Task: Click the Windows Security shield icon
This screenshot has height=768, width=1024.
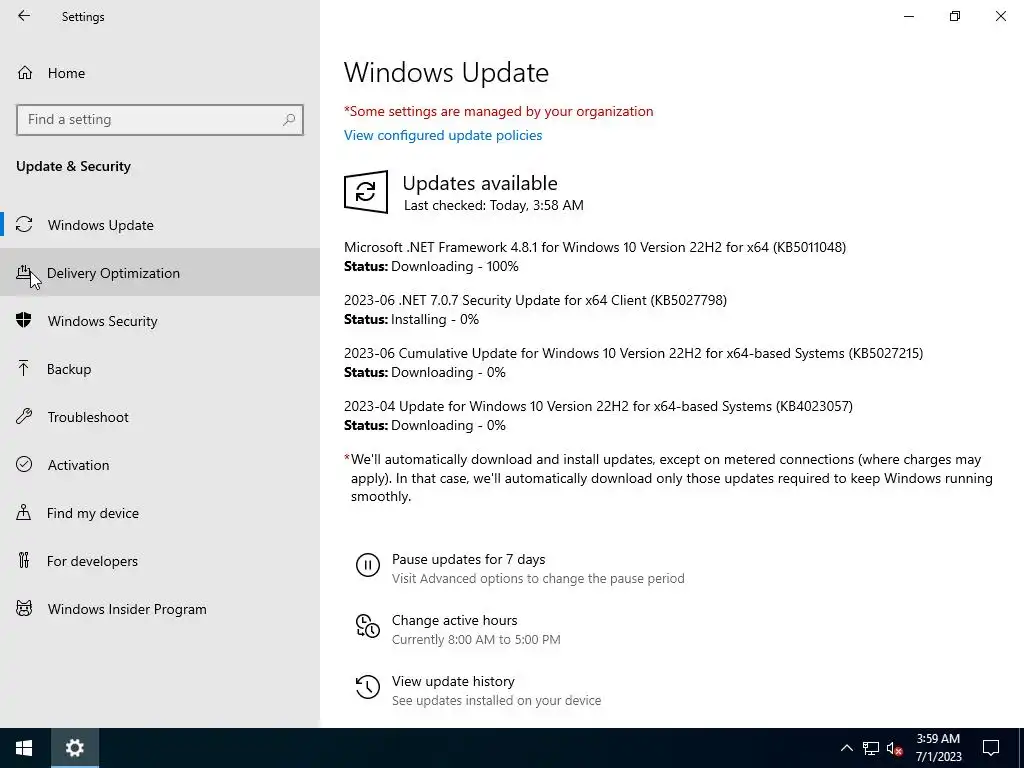Action: click(x=24, y=320)
